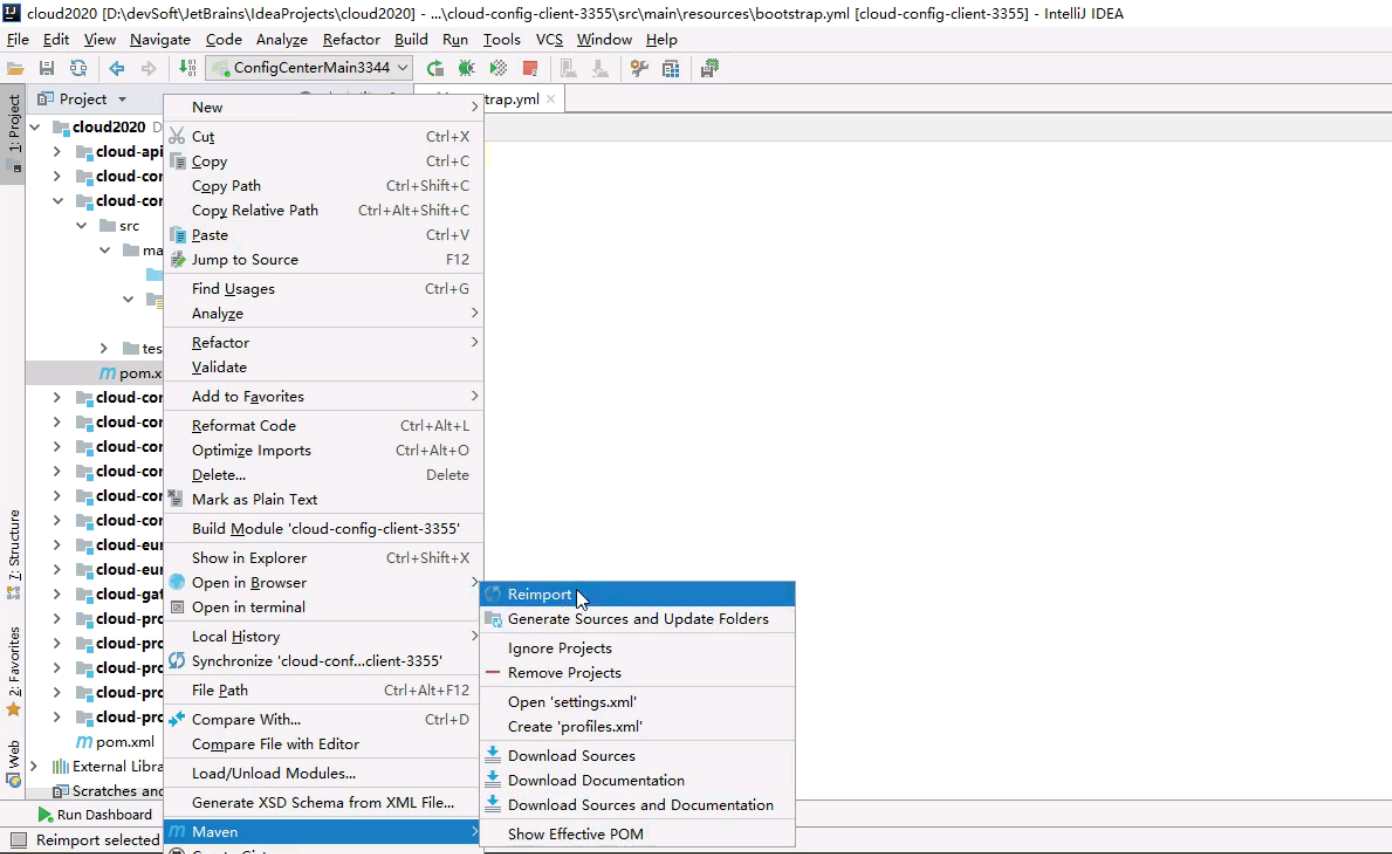Open the File menu
Image resolution: width=1392 pixels, height=854 pixels.
coord(18,39)
